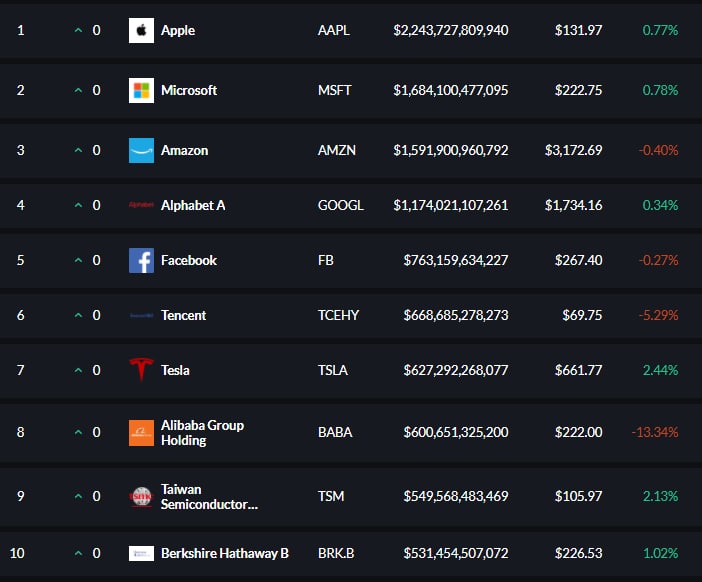This screenshot has width=702, height=582.
Task: Click the 2.44% Tesla daily change
Action: pos(661,371)
